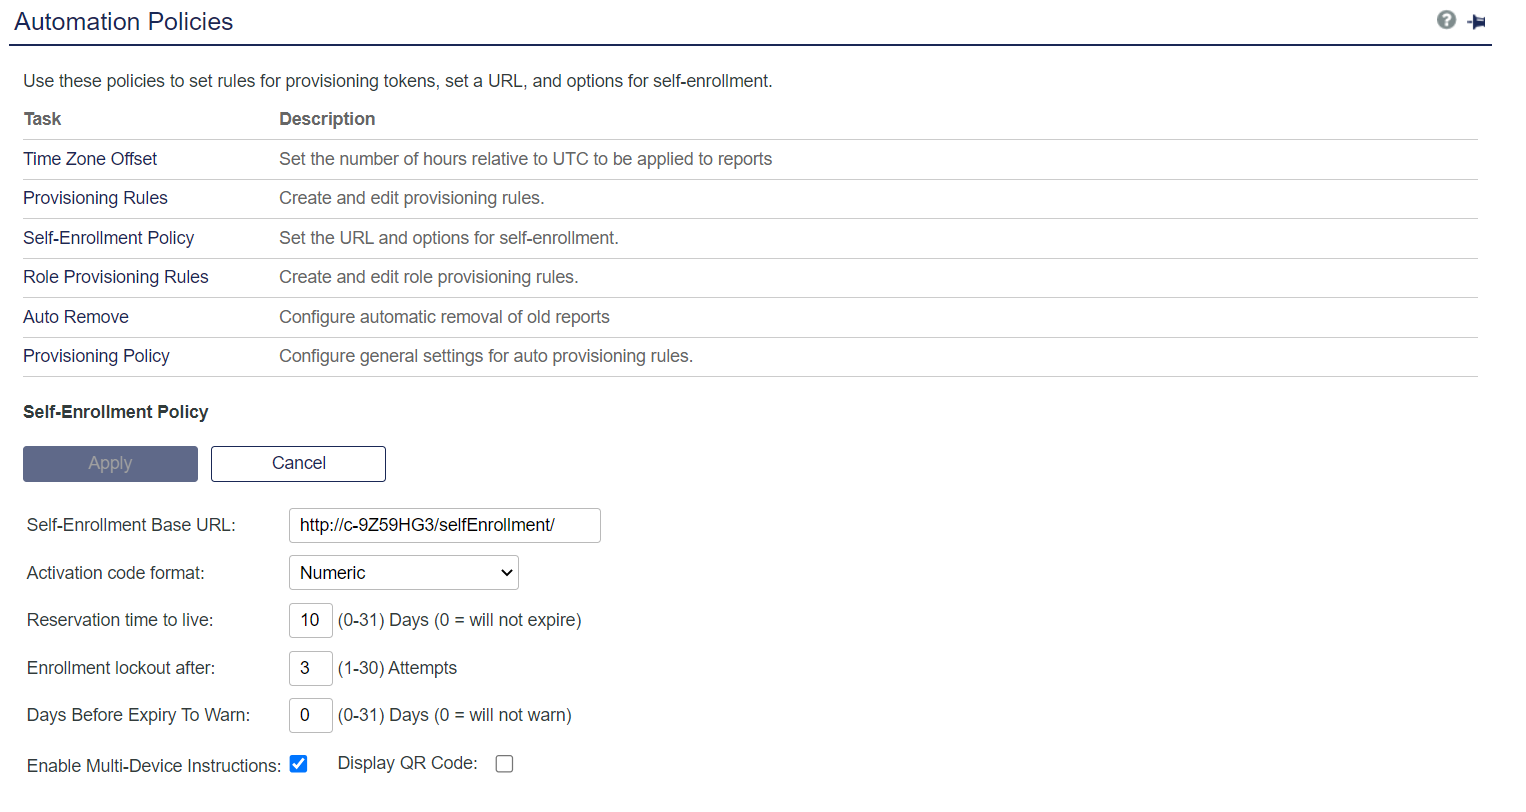Disable Enable Multi-Device Instructions

(x=298, y=763)
